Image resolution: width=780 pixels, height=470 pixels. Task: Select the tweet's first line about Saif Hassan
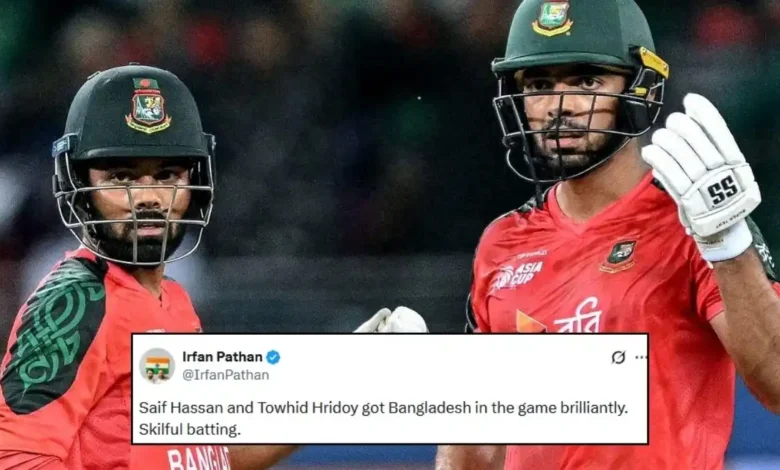click(383, 408)
